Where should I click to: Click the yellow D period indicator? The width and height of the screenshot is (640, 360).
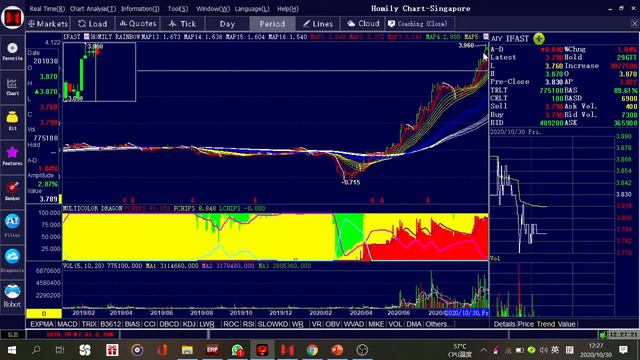[x=44, y=313]
